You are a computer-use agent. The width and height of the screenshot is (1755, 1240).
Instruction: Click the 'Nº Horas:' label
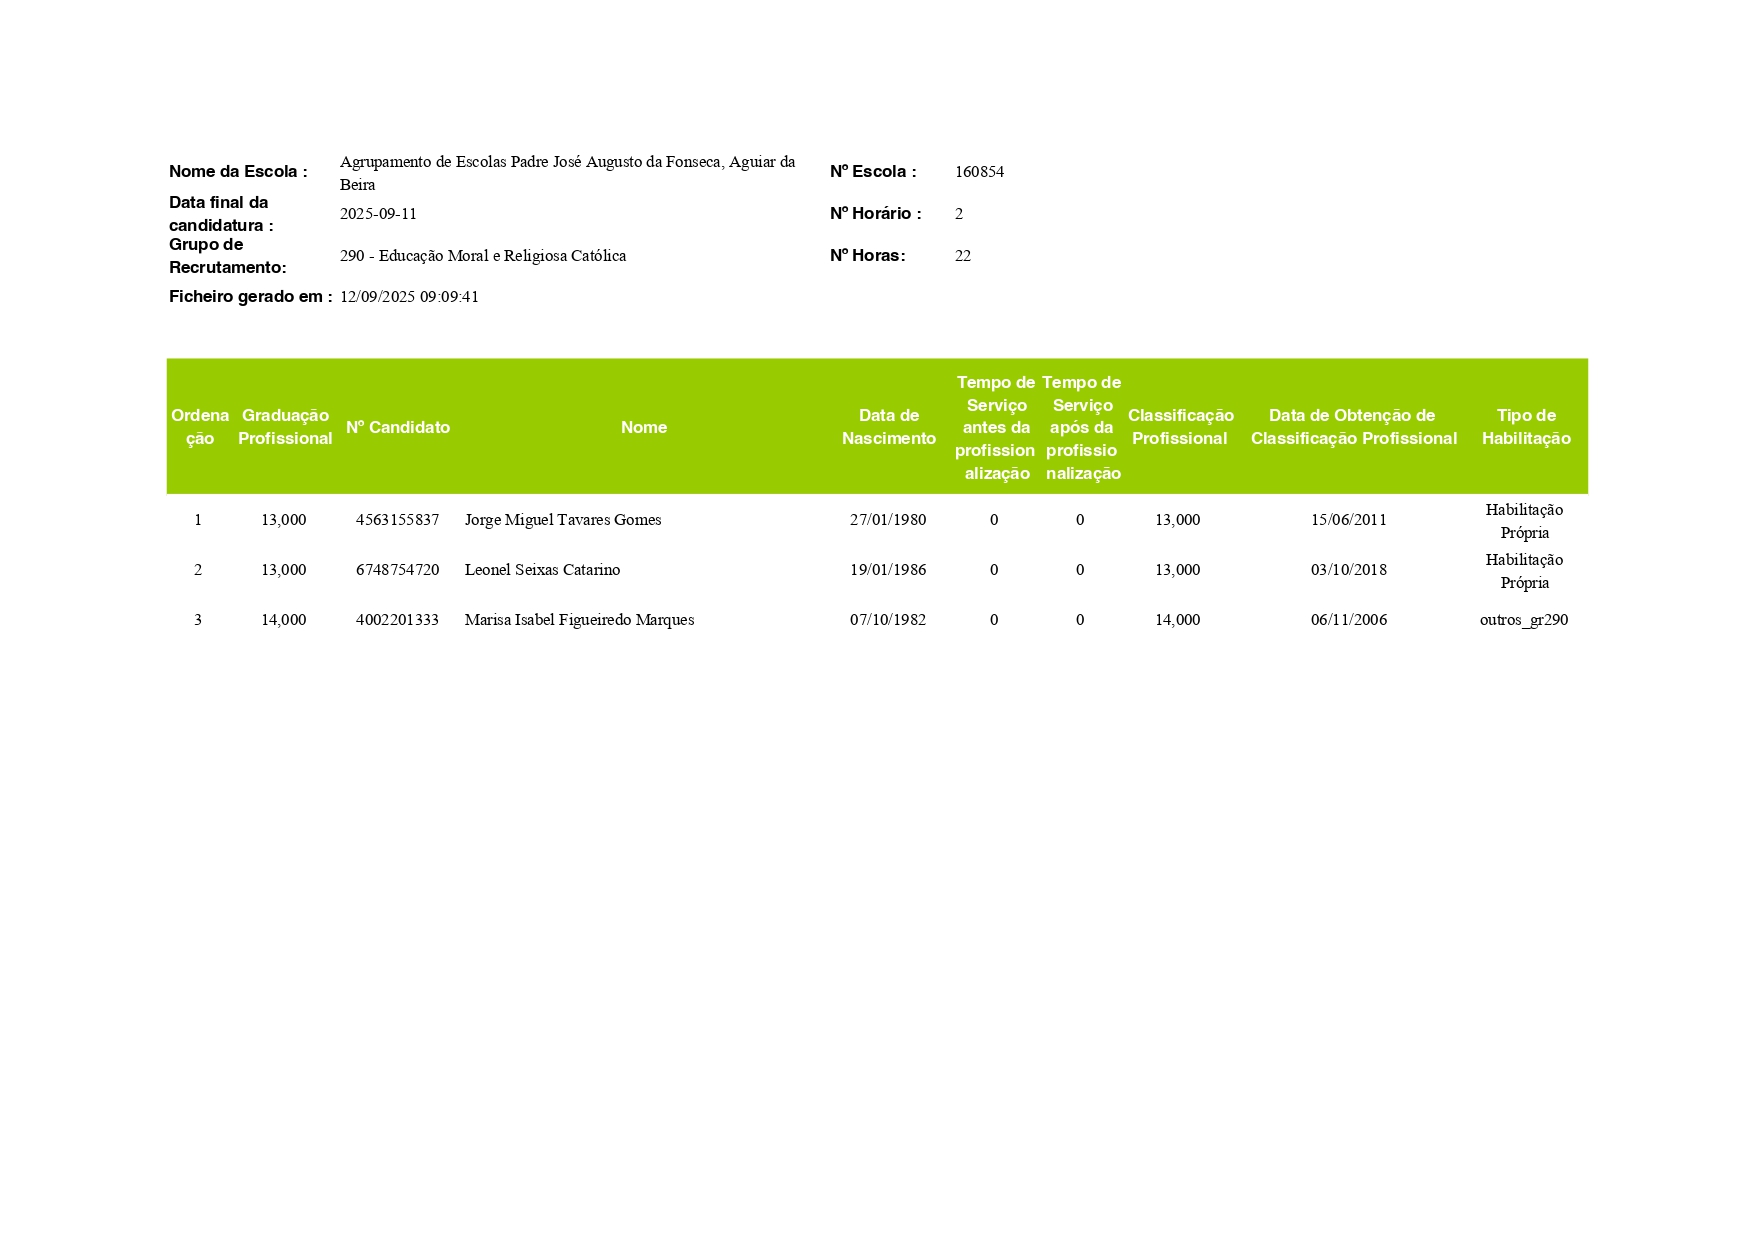(x=868, y=256)
